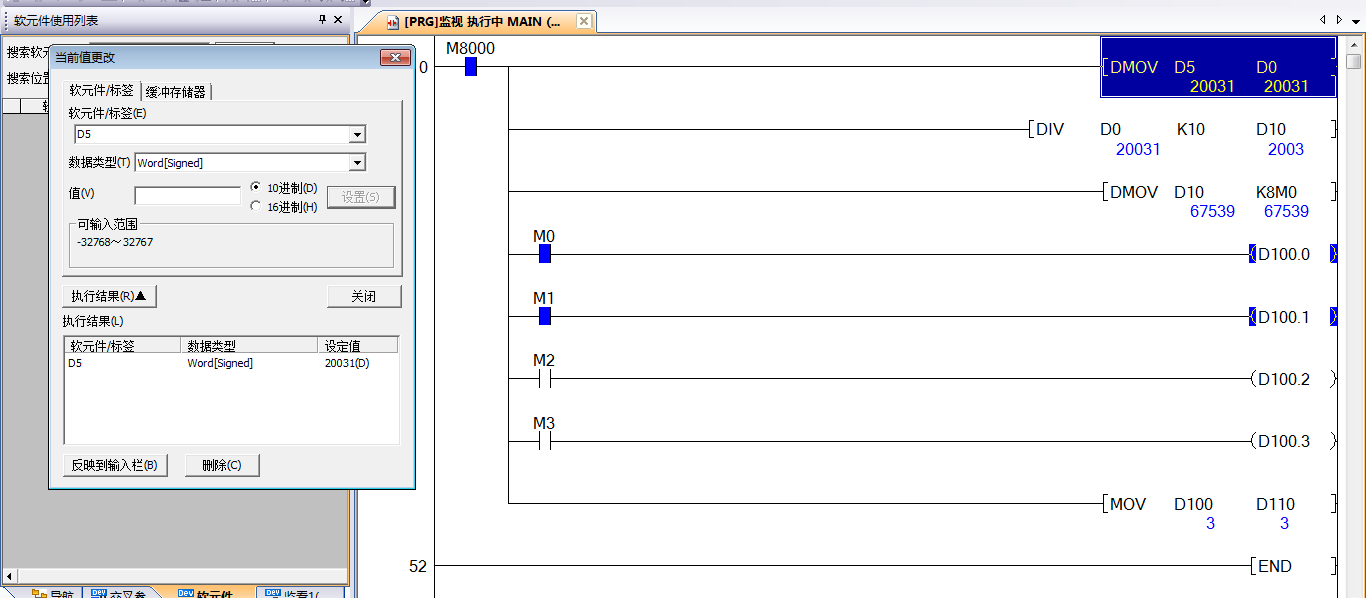Click the M0 contact in the ladder
Screen dimensions: 1366x598
(x=544, y=254)
